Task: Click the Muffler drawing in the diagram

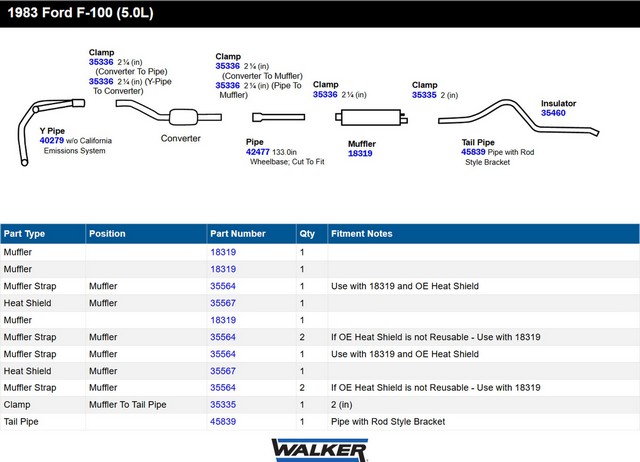Action: (371, 118)
